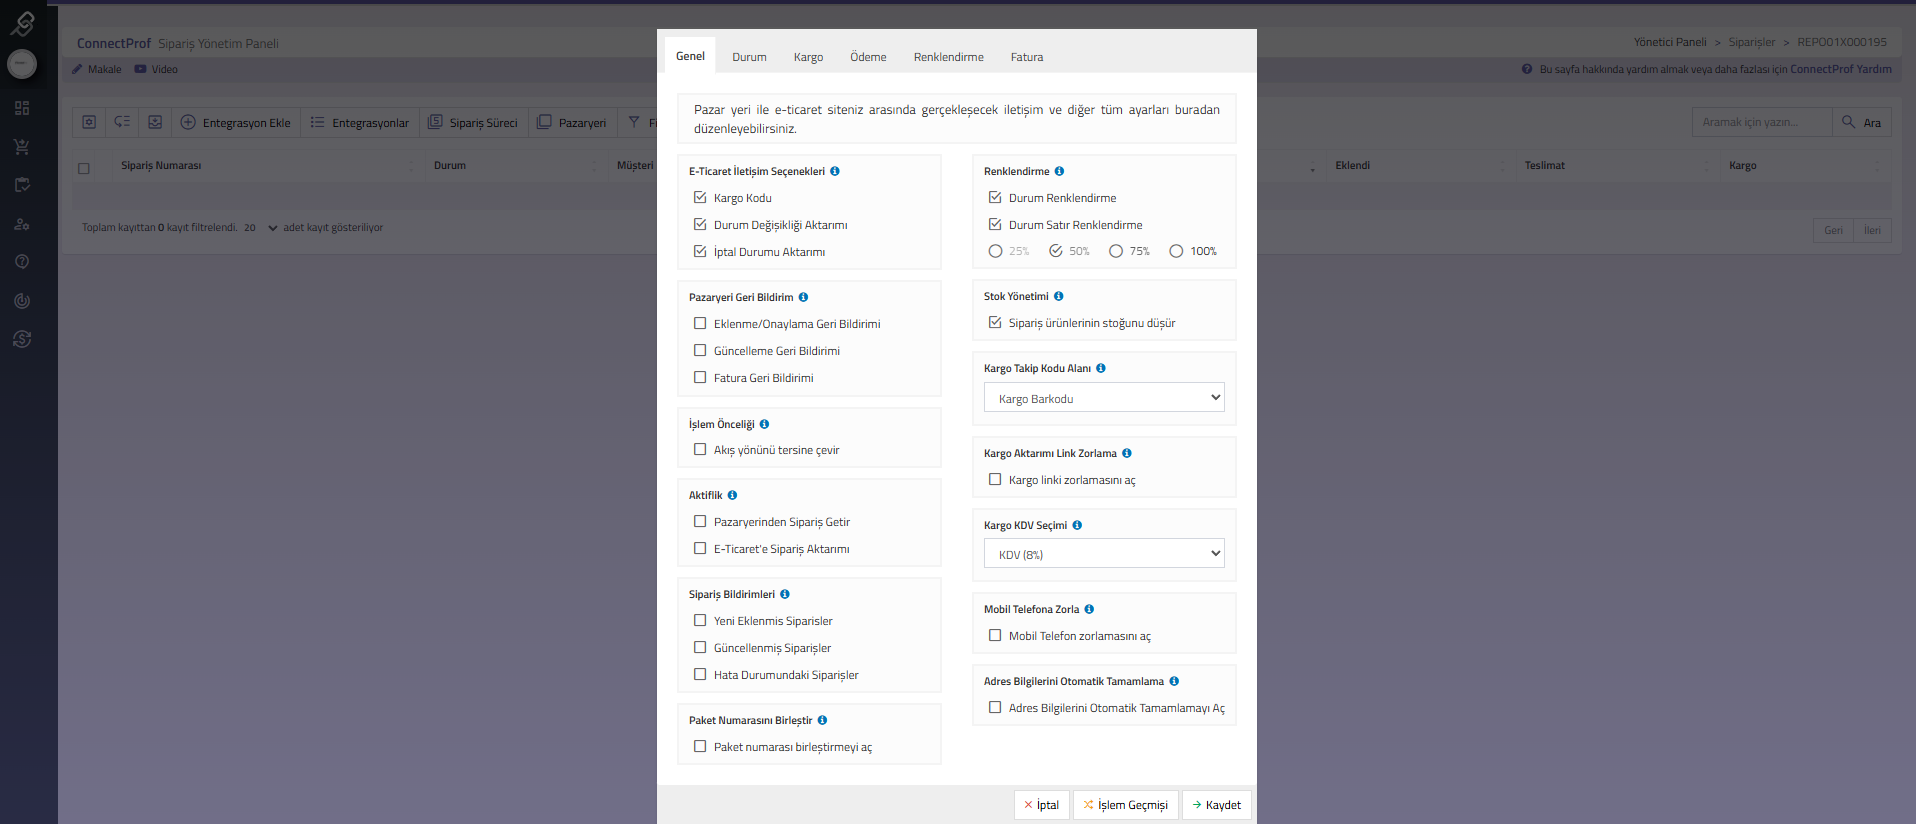
Task: Open the KDV (8%) dropdown
Action: click(1104, 553)
